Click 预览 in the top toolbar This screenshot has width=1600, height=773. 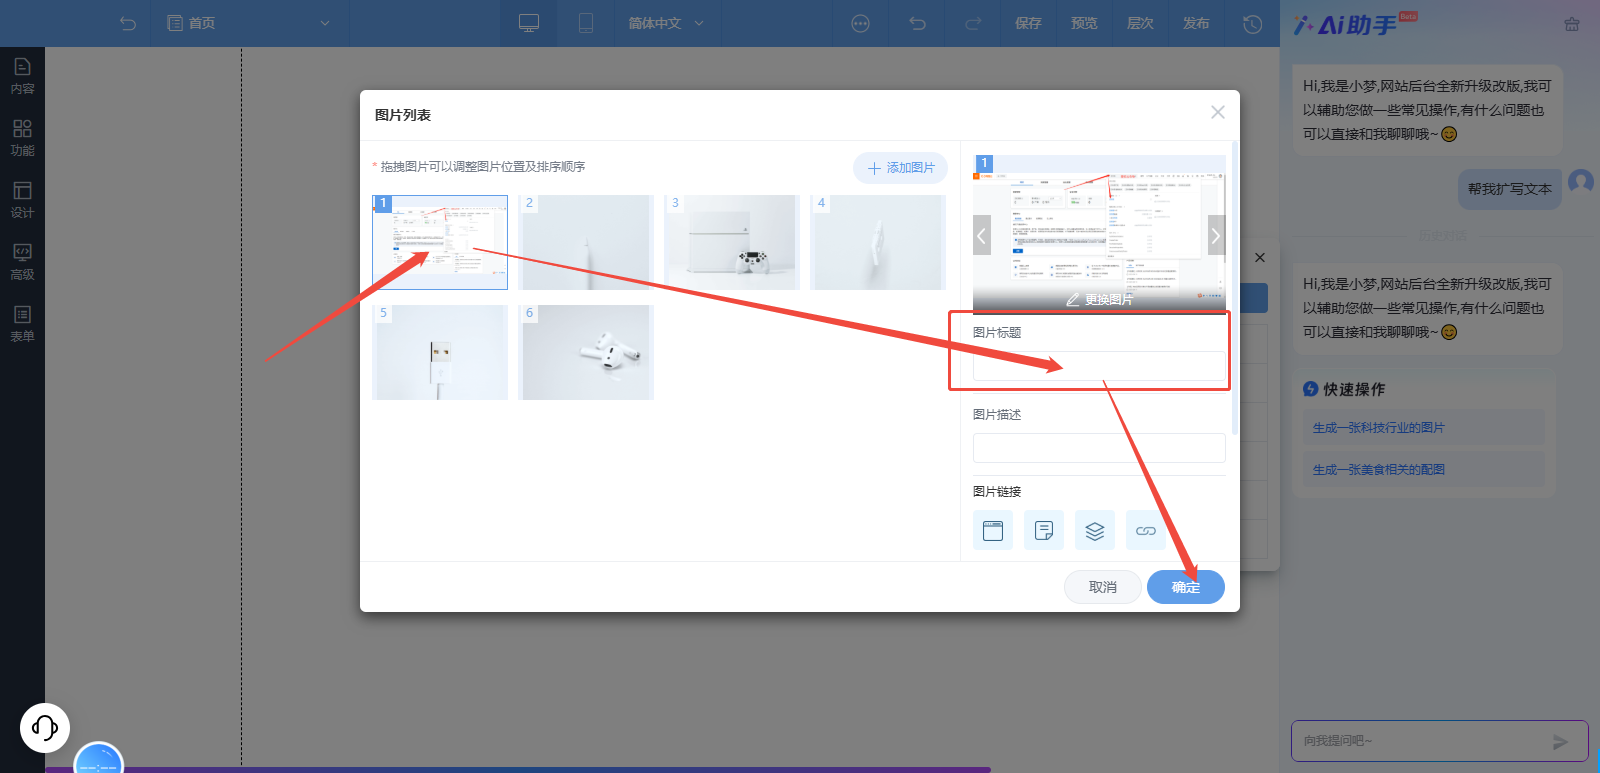(1084, 23)
